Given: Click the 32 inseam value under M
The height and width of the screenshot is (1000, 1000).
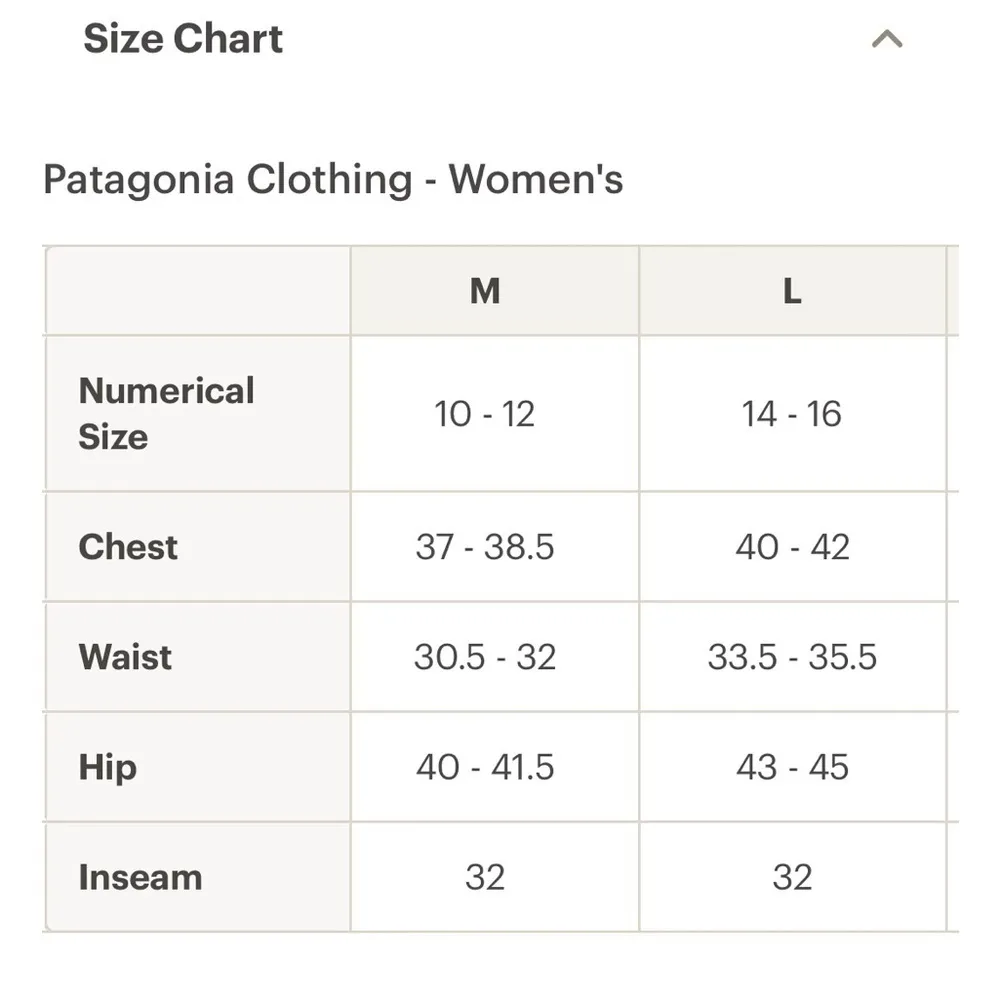Looking at the screenshot, I should point(486,877).
